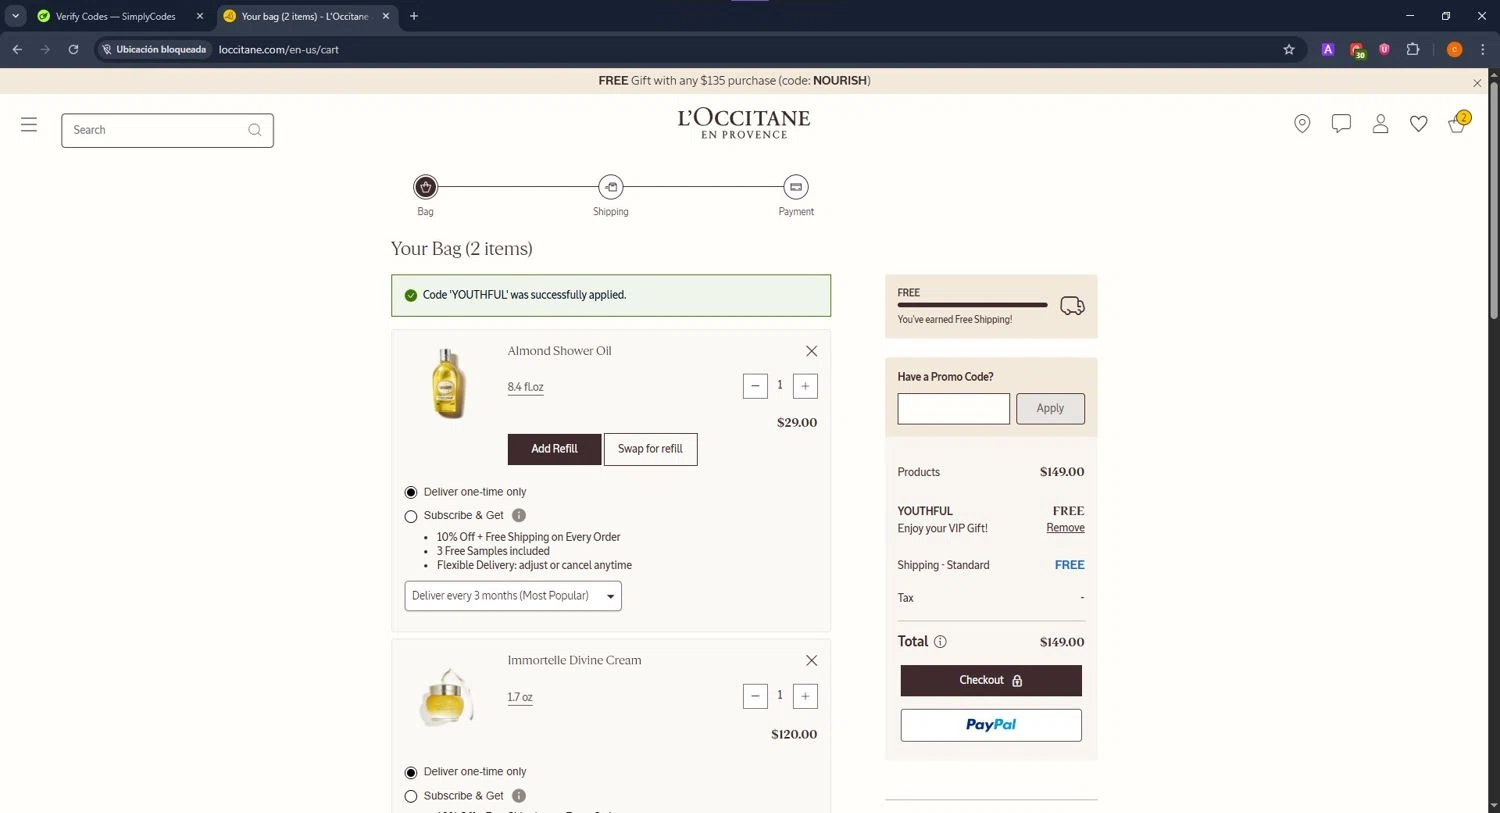Open the store locator pin icon

(1302, 124)
